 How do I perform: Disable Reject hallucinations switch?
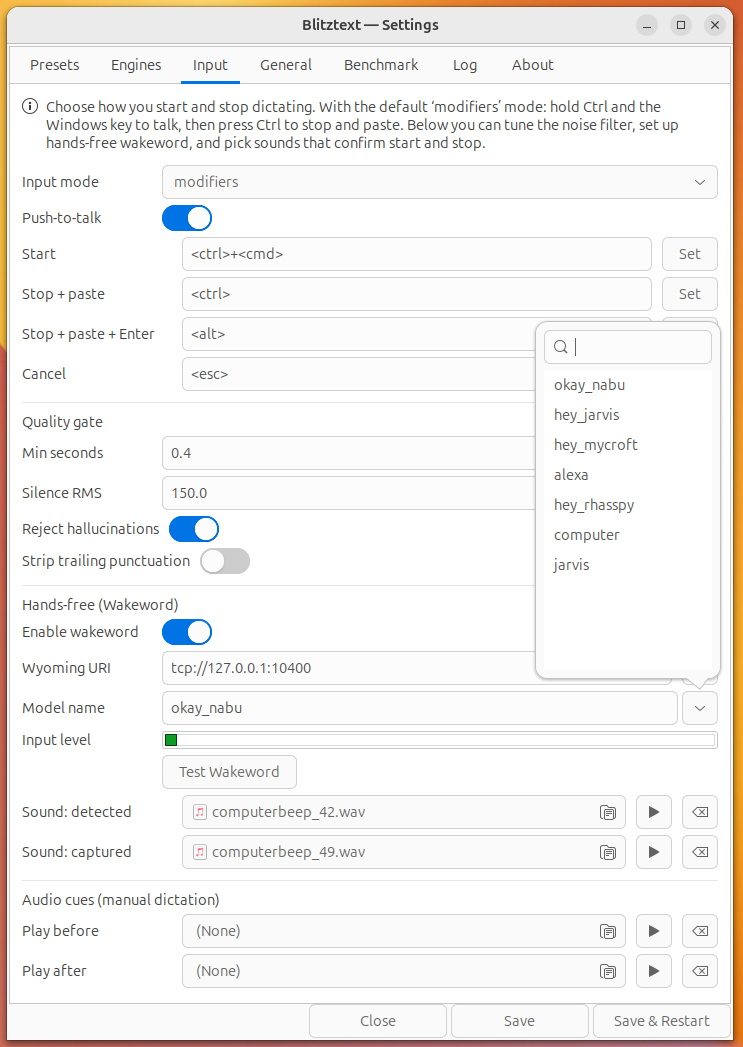pyautogui.click(x=194, y=529)
